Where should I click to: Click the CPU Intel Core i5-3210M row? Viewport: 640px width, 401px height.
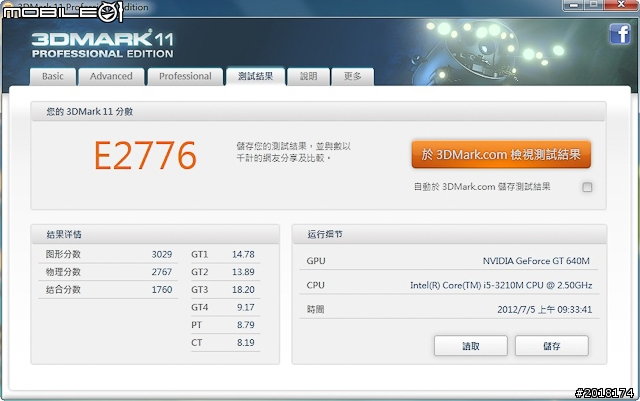click(x=447, y=285)
